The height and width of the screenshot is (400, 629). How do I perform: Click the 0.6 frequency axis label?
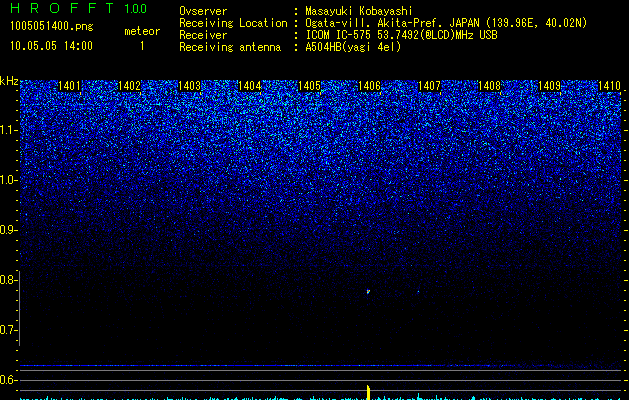(8, 380)
